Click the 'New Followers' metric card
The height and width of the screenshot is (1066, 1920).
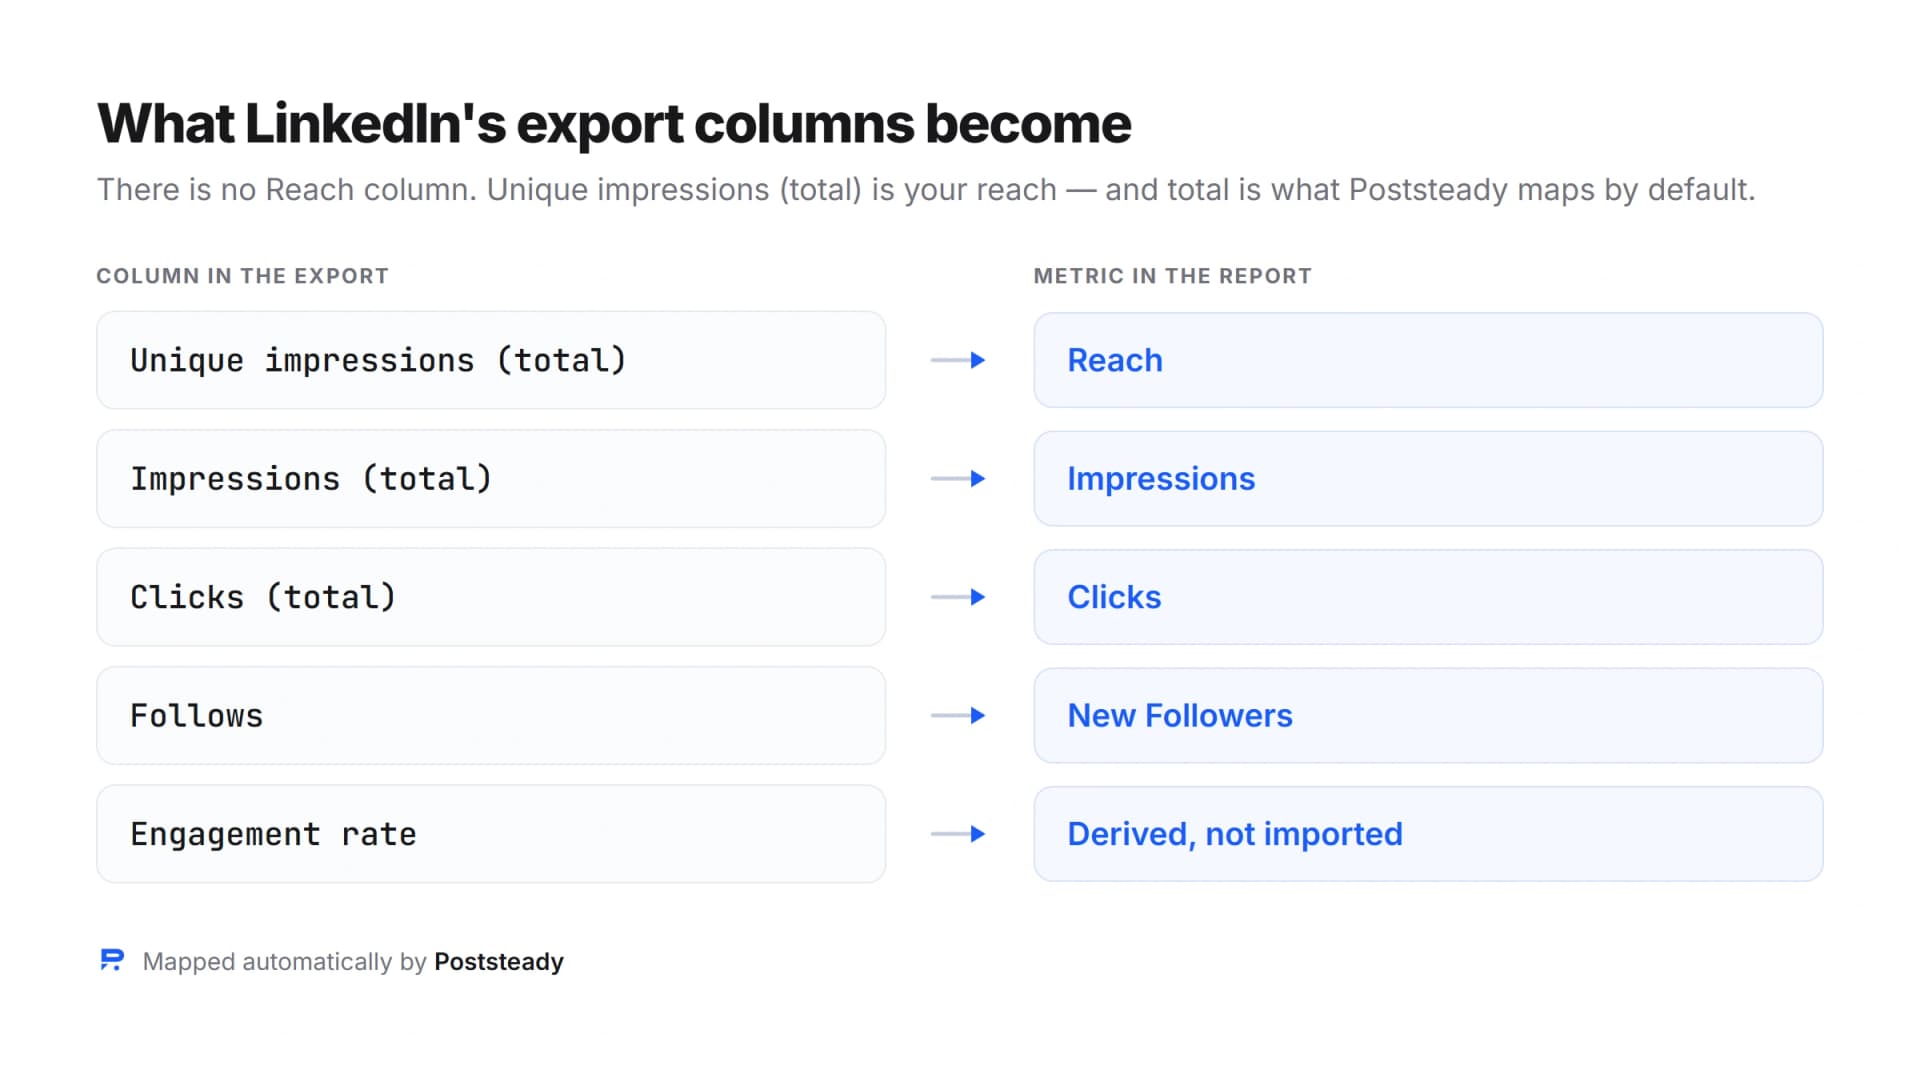coord(1428,716)
